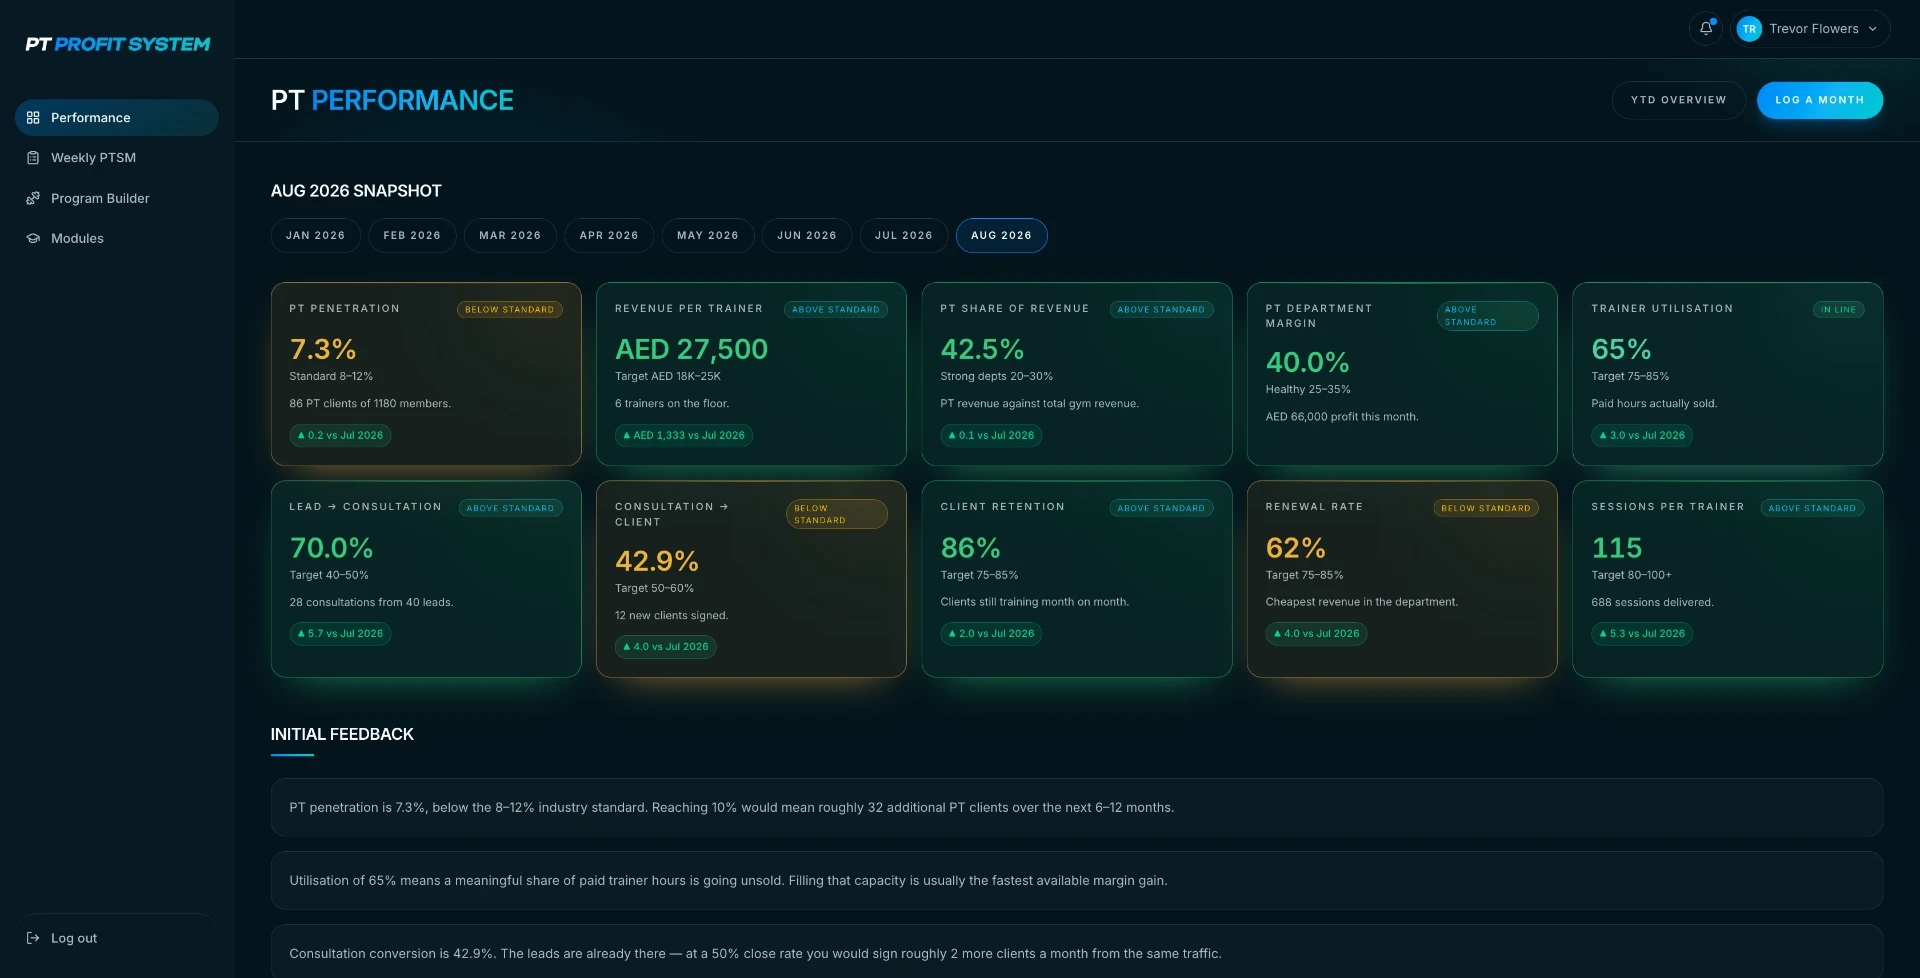Click the Modules graduation cap icon
The width and height of the screenshot is (1920, 978).
[x=33, y=238]
